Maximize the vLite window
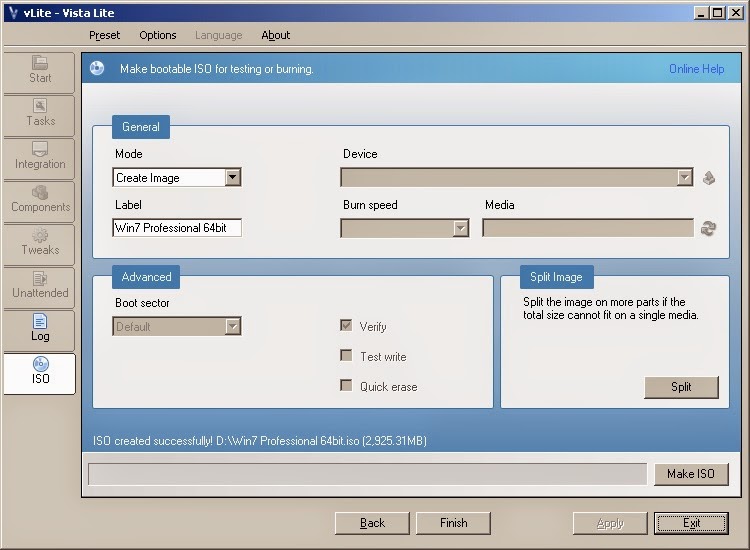Image resolution: width=750 pixels, height=550 pixels. pos(717,13)
